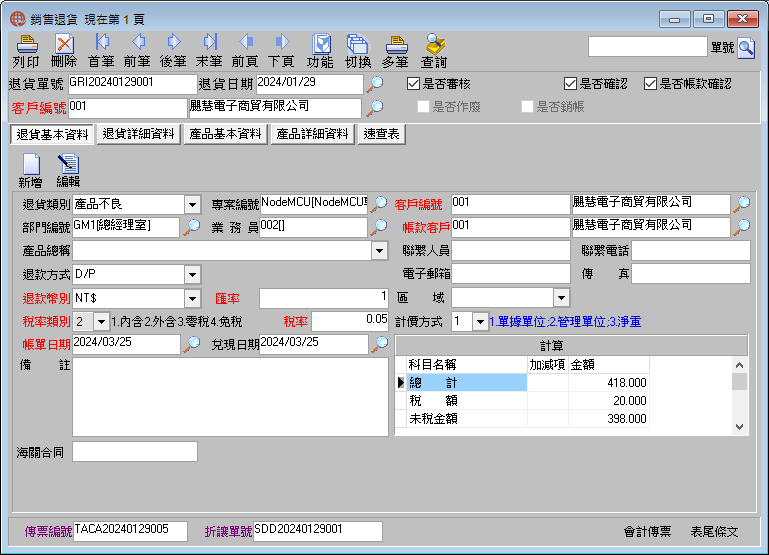Open the 退款幣別 NT$ dropdown
The height and width of the screenshot is (555, 769).
click(x=193, y=298)
